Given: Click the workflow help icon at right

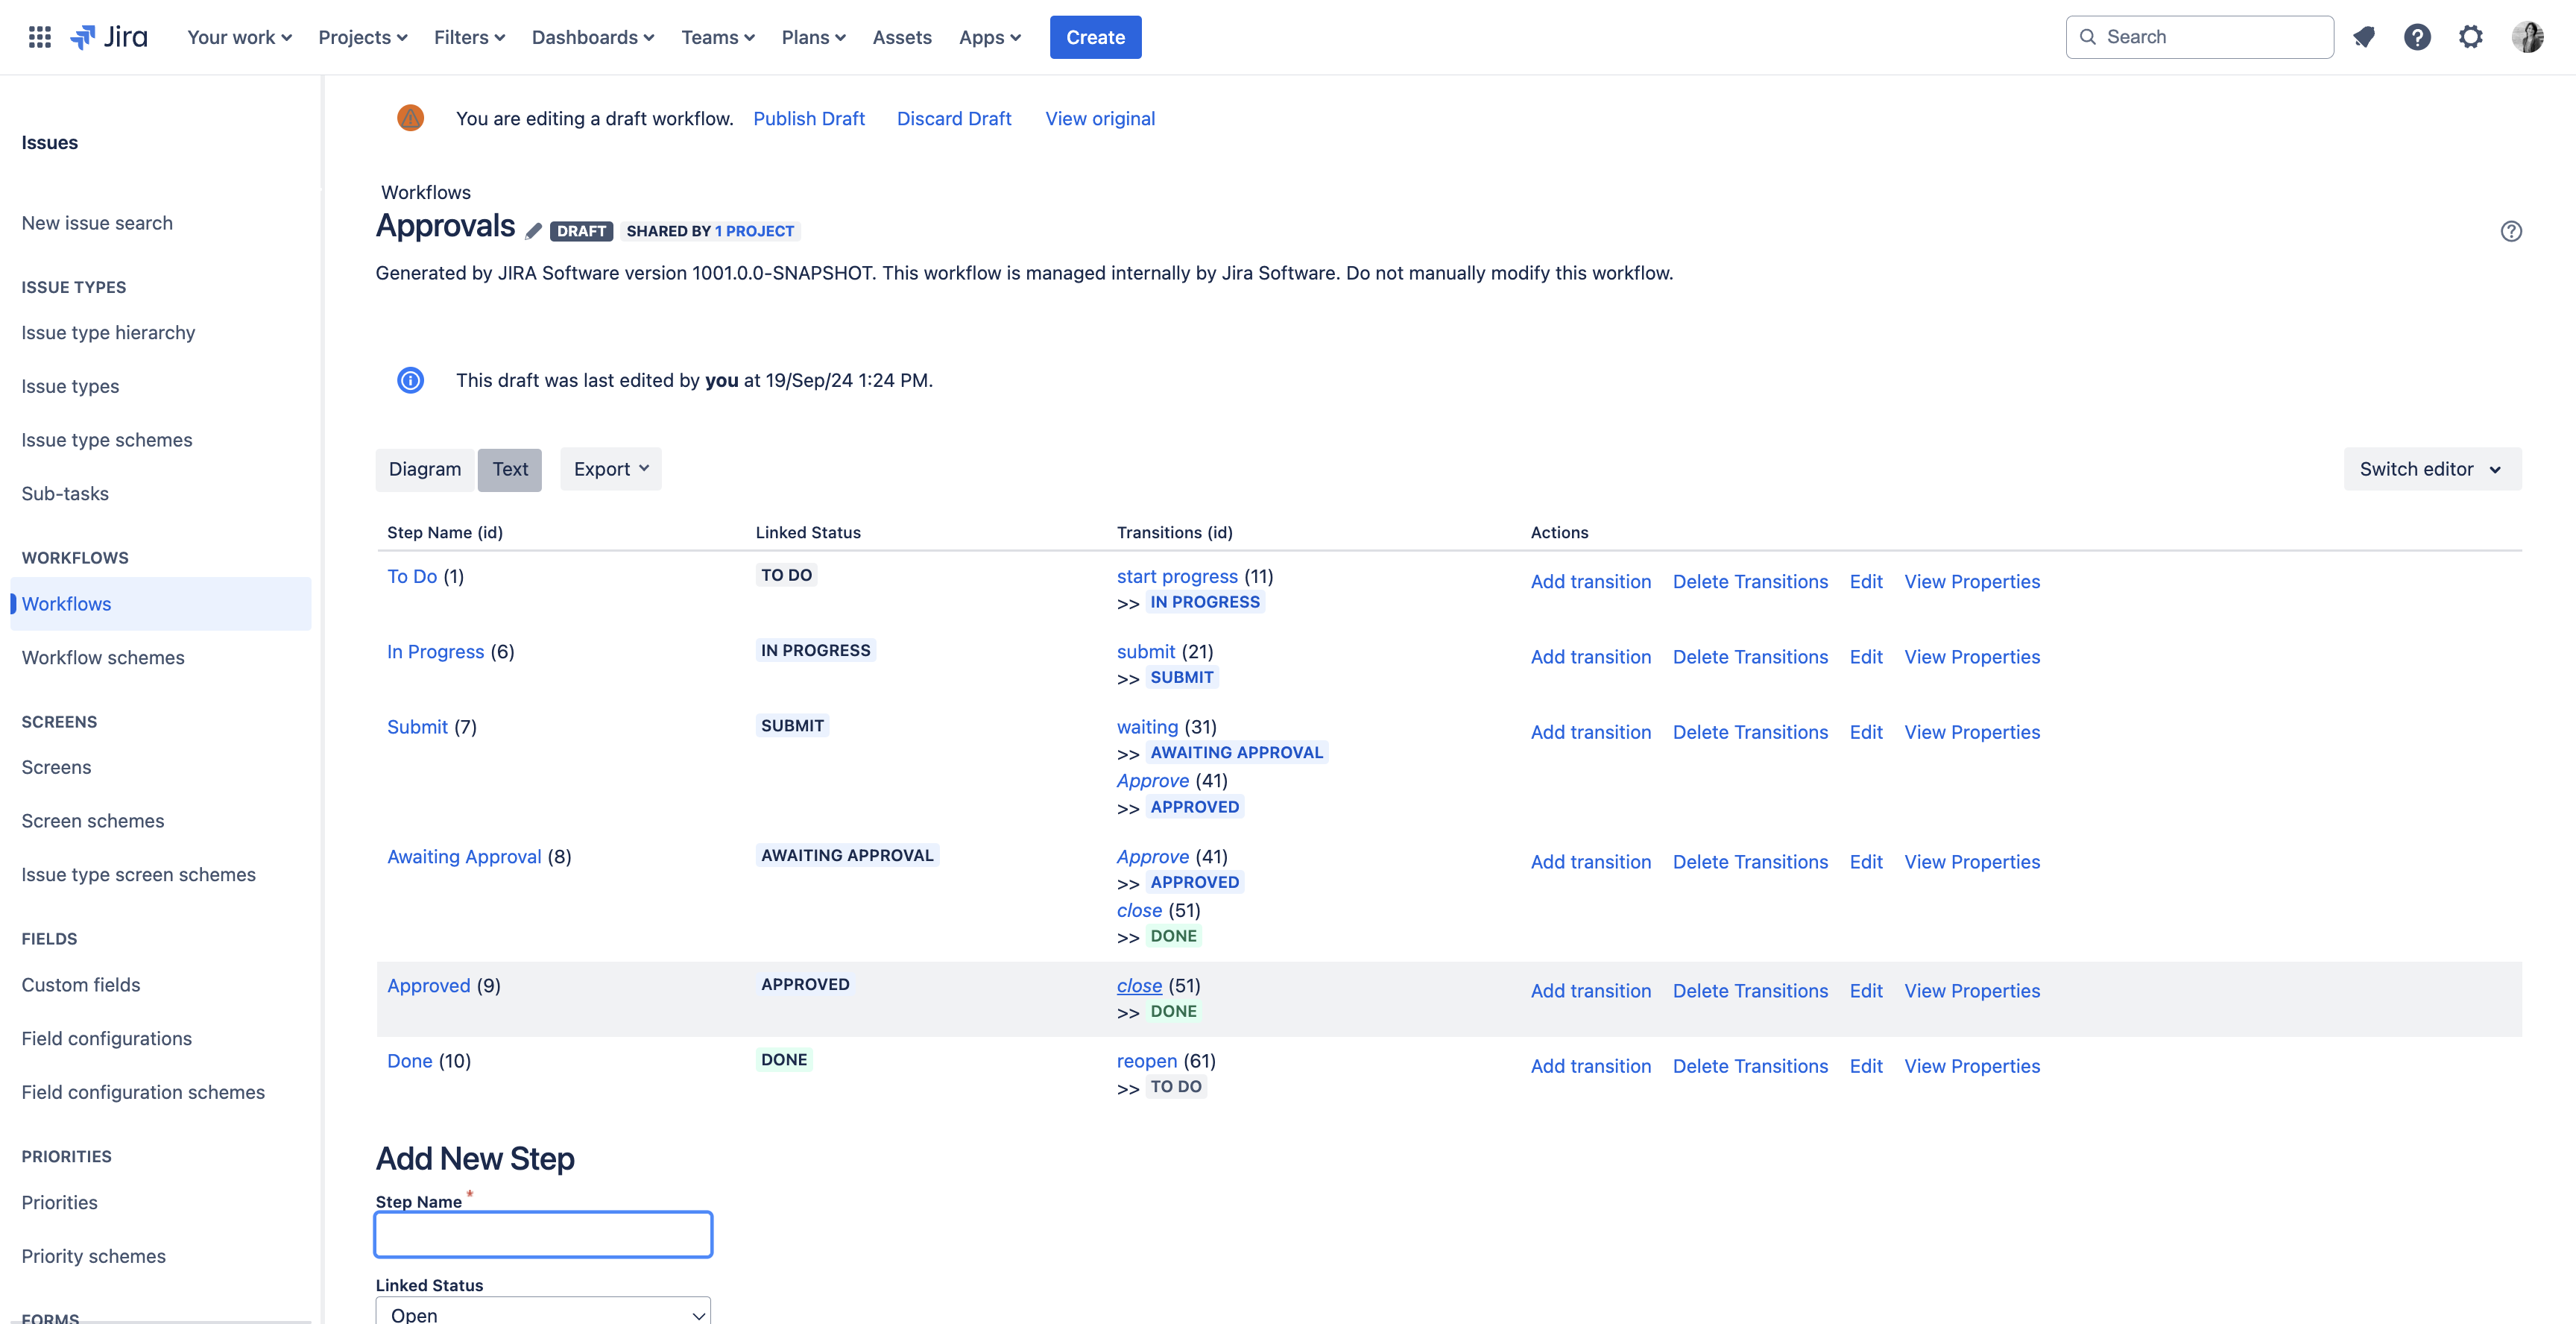Looking at the screenshot, I should pyautogui.click(x=2511, y=231).
